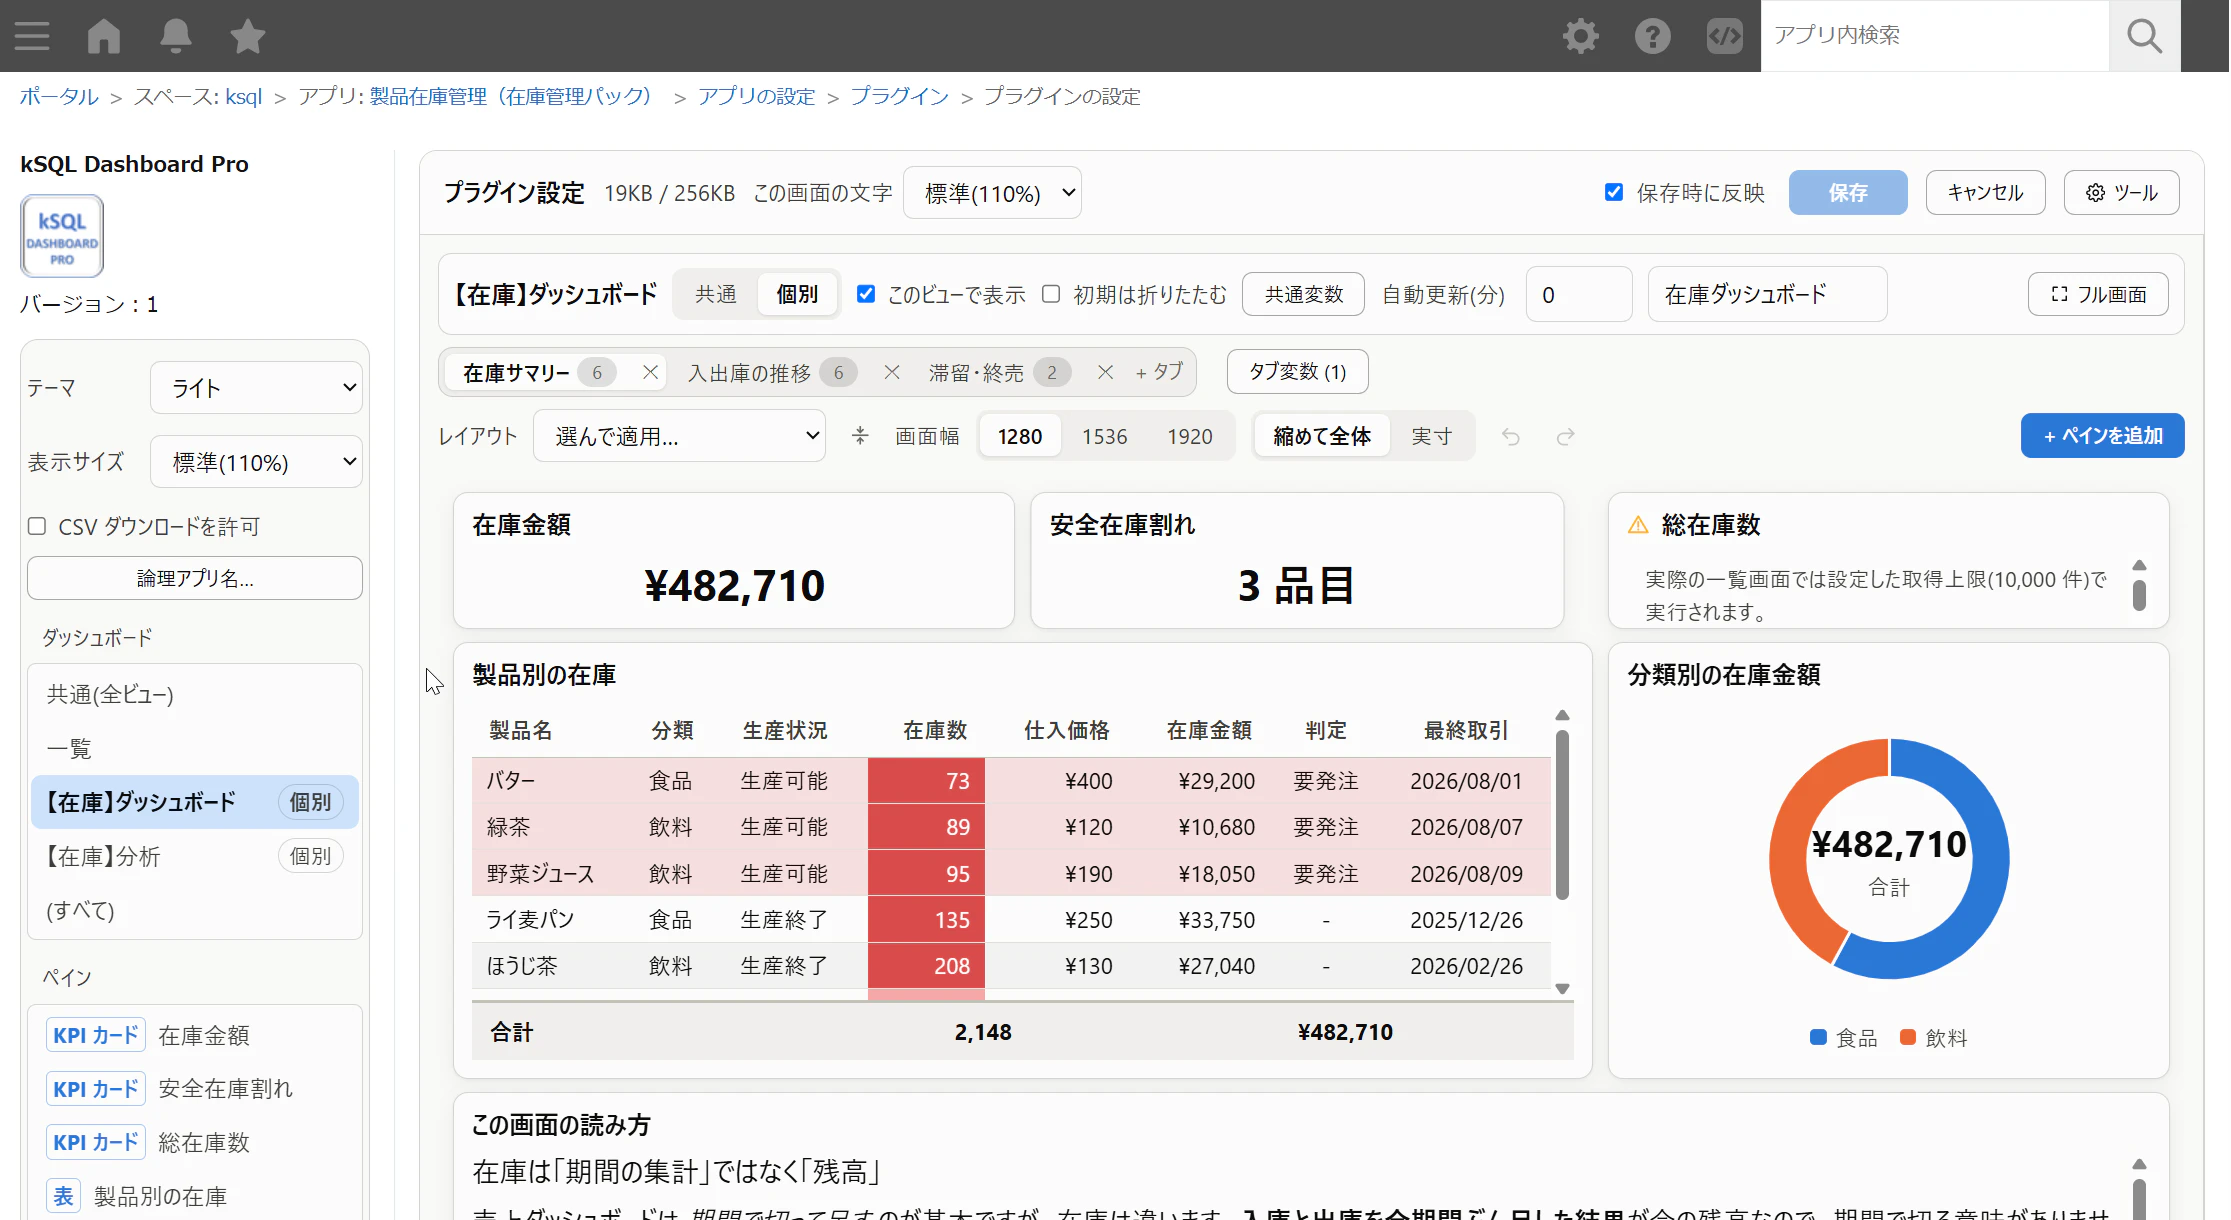This screenshot has width=2231, height=1220.
Task: Open the ツール menu button
Action: tap(2122, 192)
